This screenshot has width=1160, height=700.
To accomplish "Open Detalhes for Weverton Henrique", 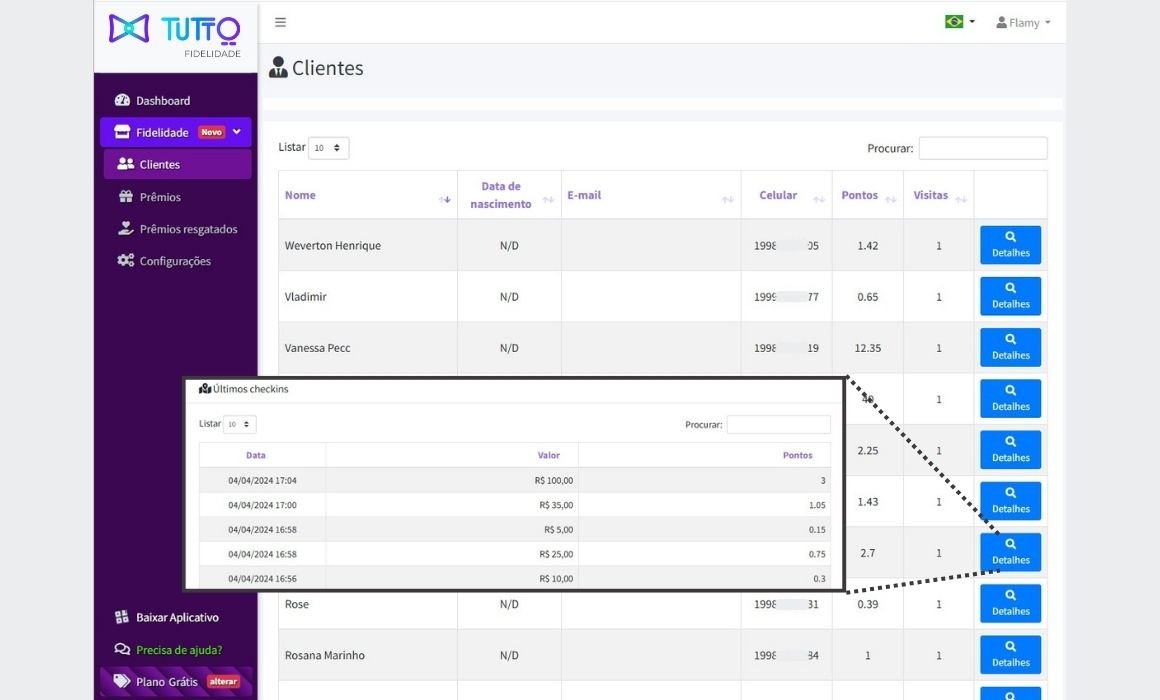I will (x=1010, y=245).
